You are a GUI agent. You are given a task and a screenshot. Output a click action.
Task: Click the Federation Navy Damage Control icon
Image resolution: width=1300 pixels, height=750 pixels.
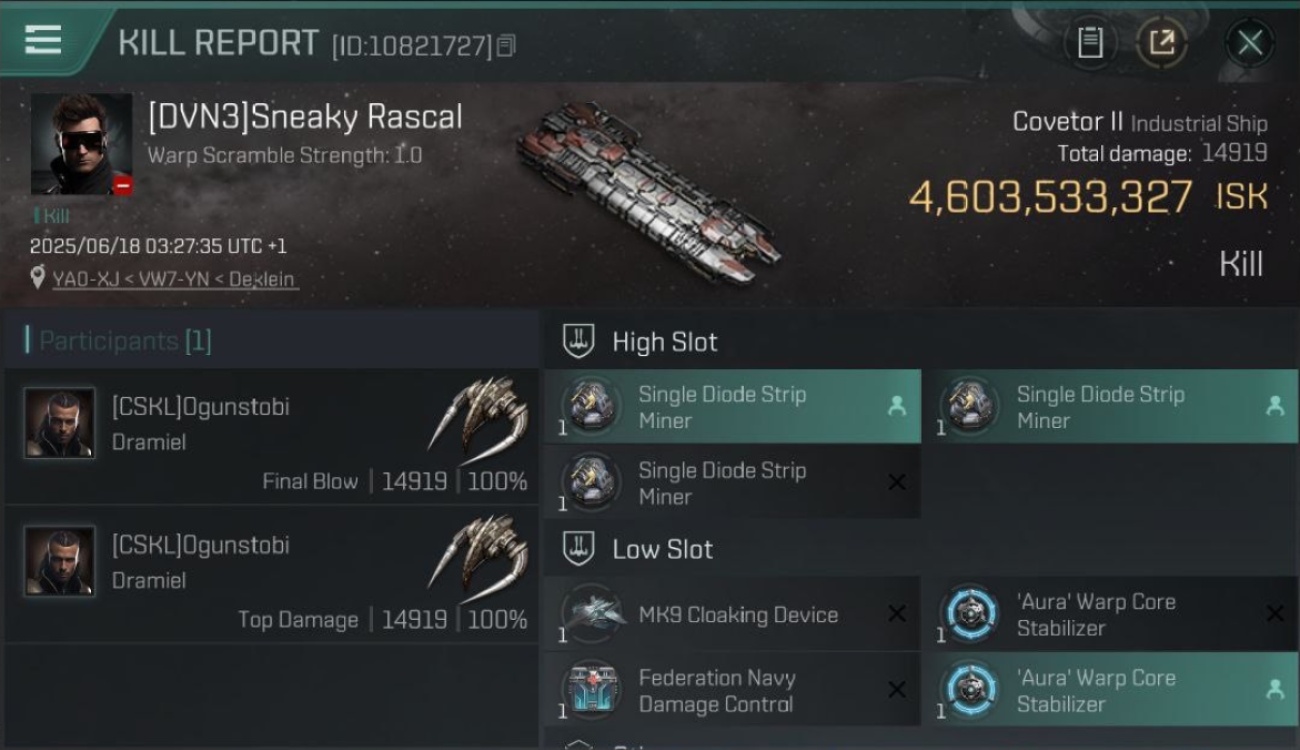click(592, 689)
